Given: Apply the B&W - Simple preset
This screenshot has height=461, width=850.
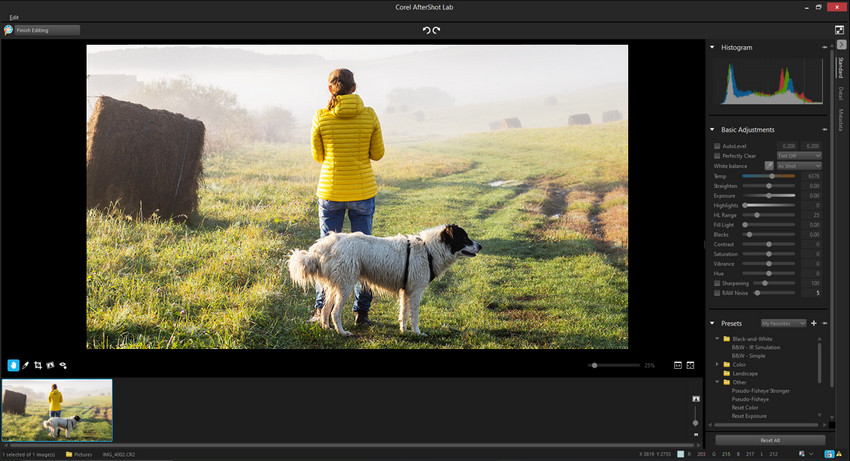Looking at the screenshot, I should [748, 356].
